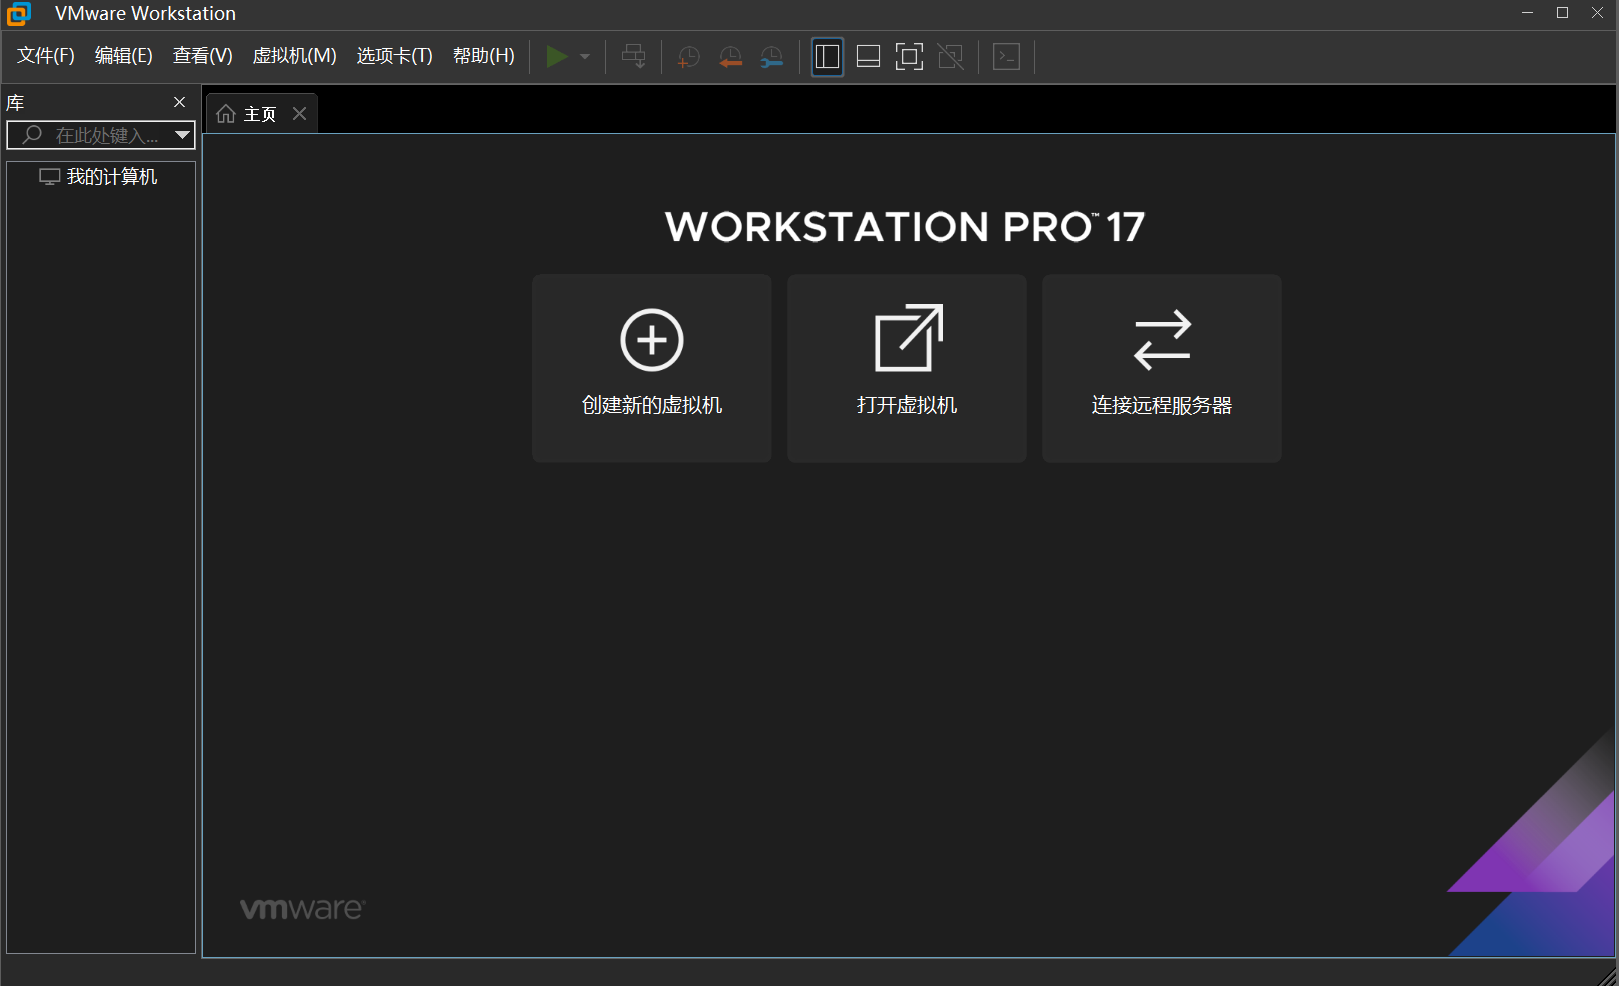
Task: Open the 文件(F) menu
Action: tap(46, 56)
